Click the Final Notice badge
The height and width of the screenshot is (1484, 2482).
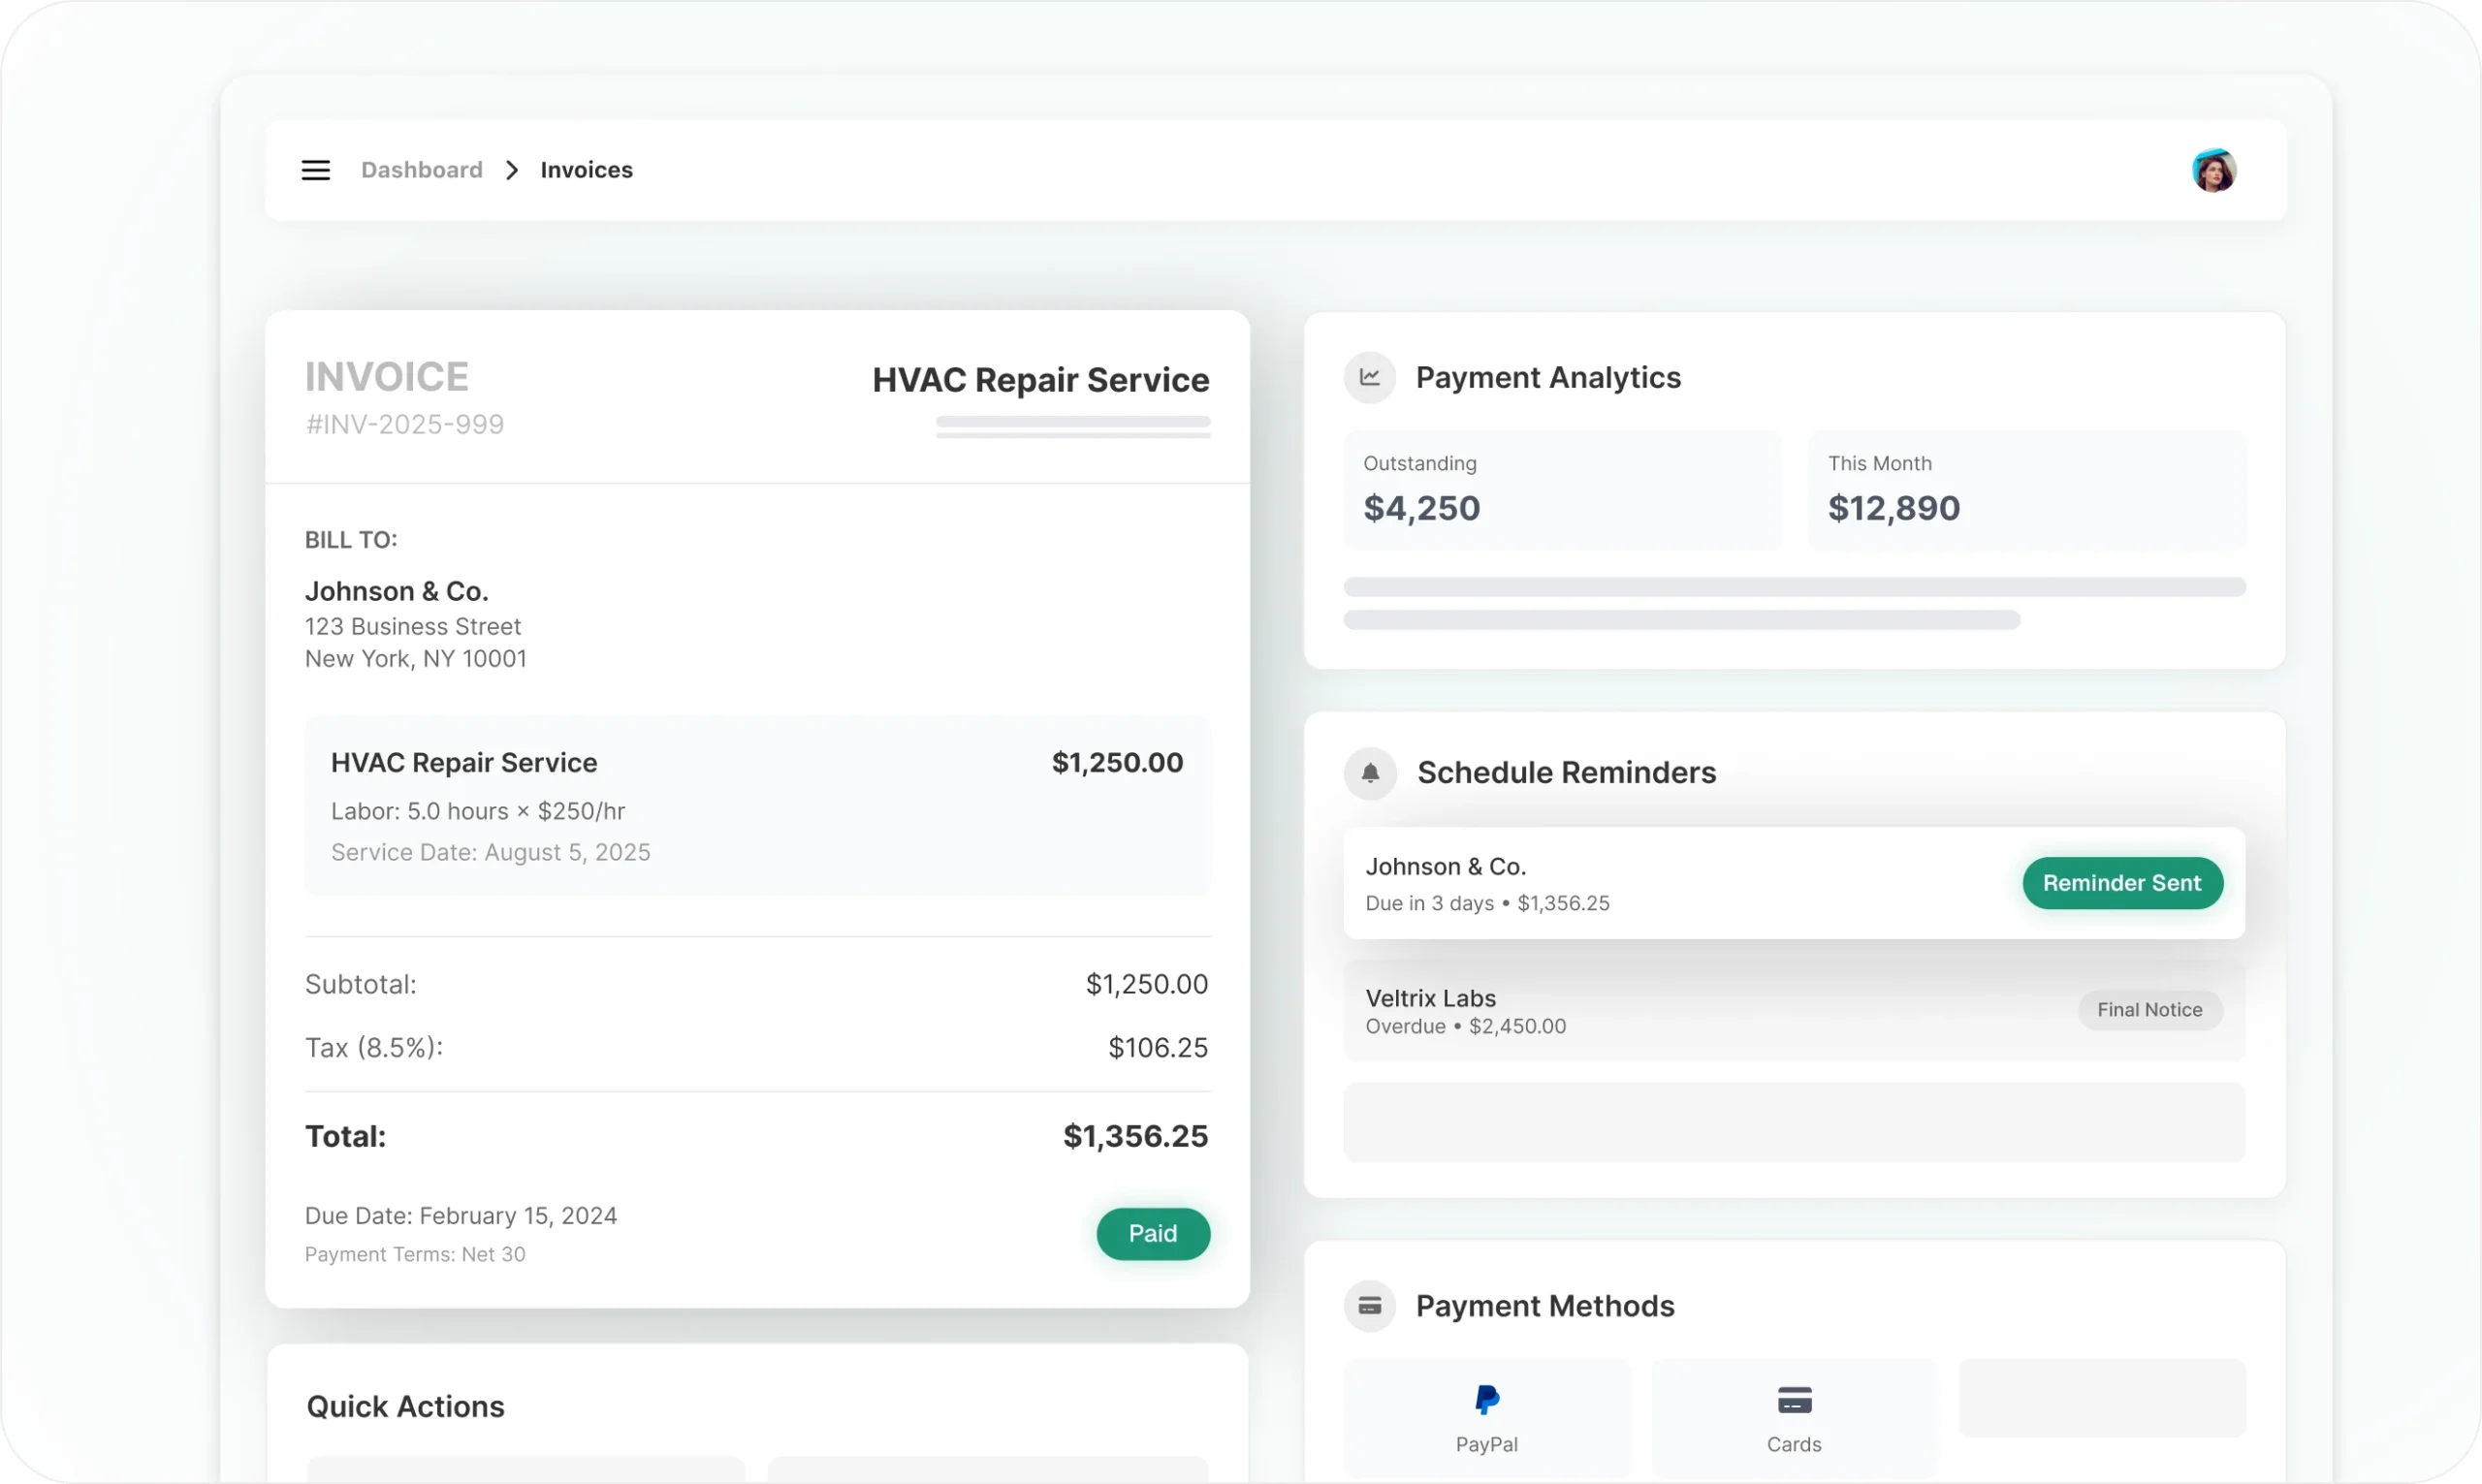click(x=2149, y=1010)
